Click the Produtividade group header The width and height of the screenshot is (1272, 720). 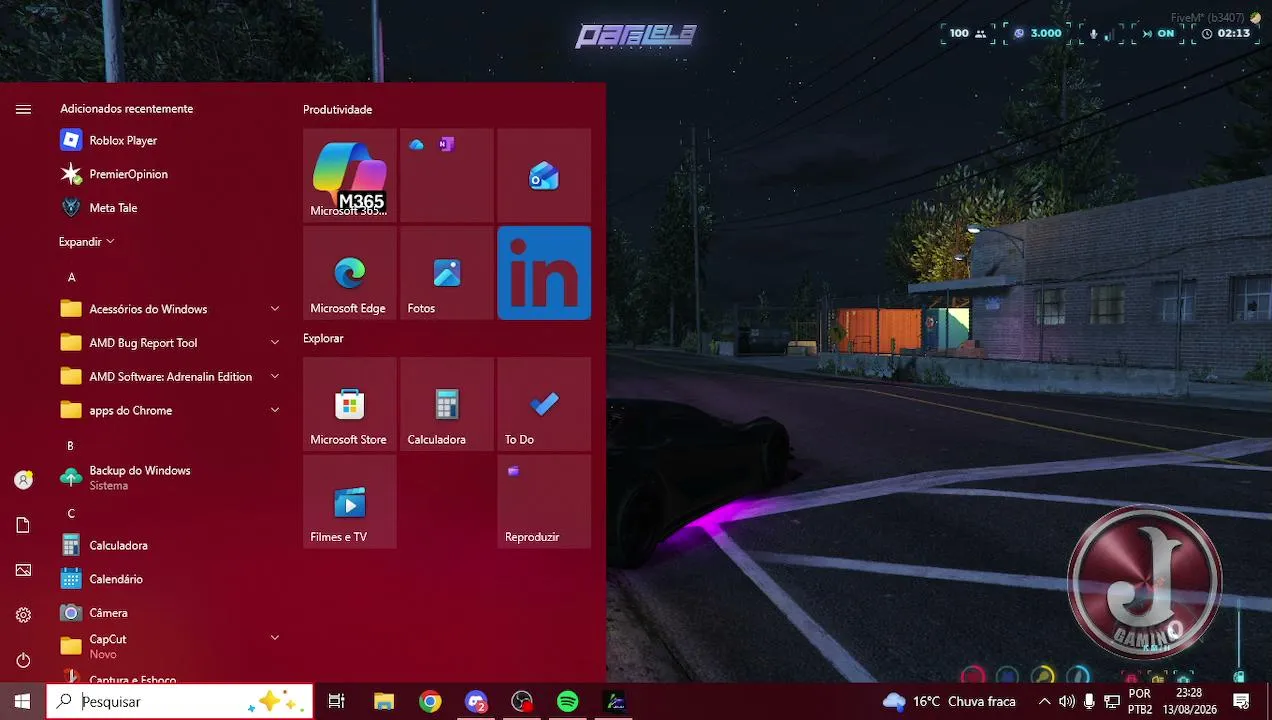coord(338,110)
